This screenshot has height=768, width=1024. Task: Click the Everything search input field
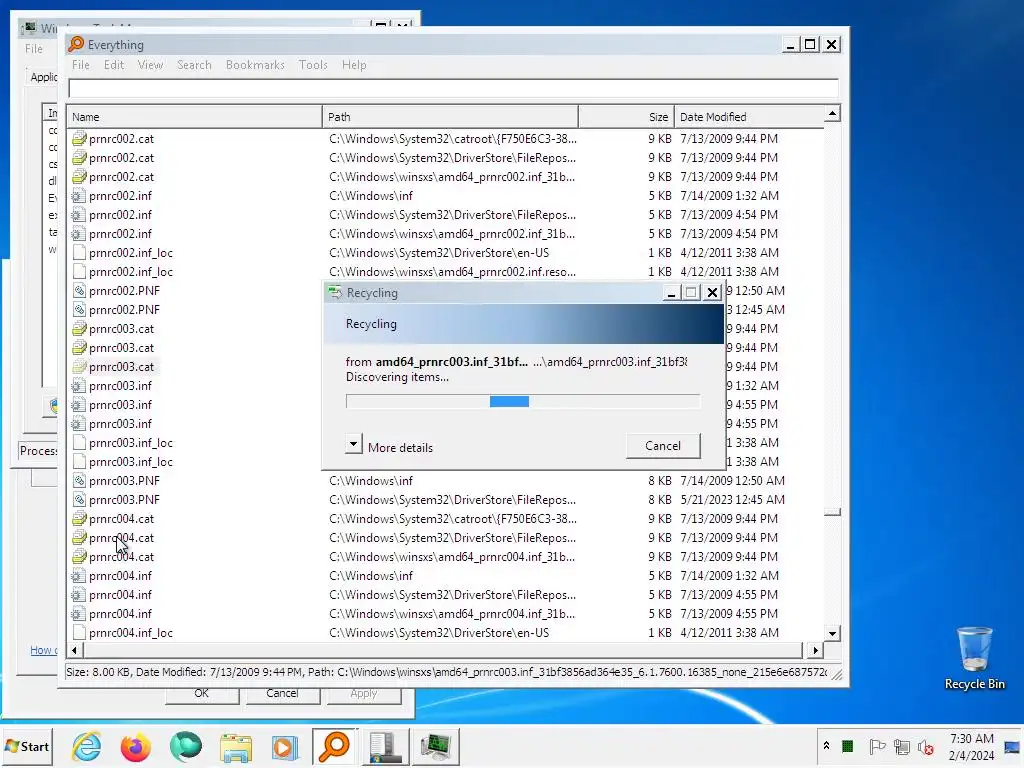coord(453,88)
